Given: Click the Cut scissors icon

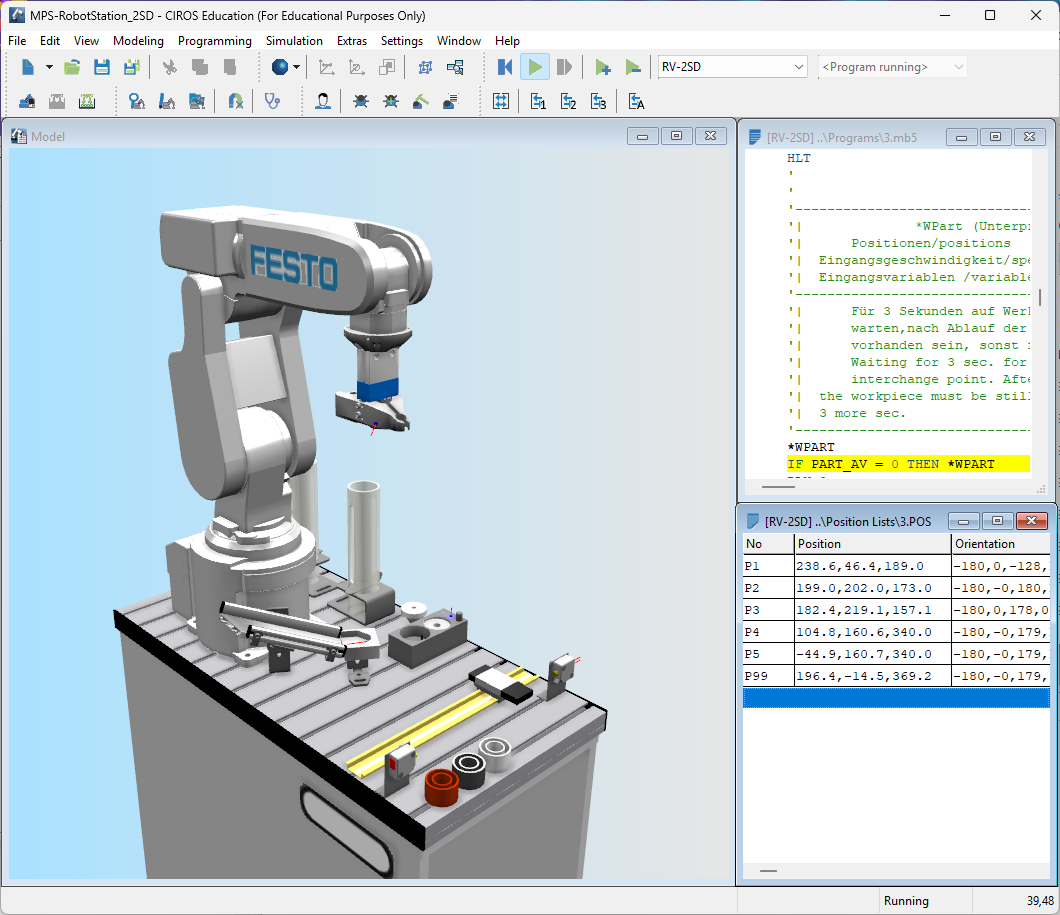Looking at the screenshot, I should 170,67.
